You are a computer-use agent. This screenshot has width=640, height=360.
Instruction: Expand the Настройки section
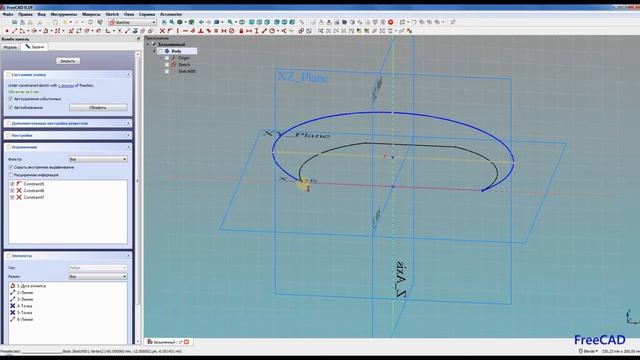tap(128, 135)
